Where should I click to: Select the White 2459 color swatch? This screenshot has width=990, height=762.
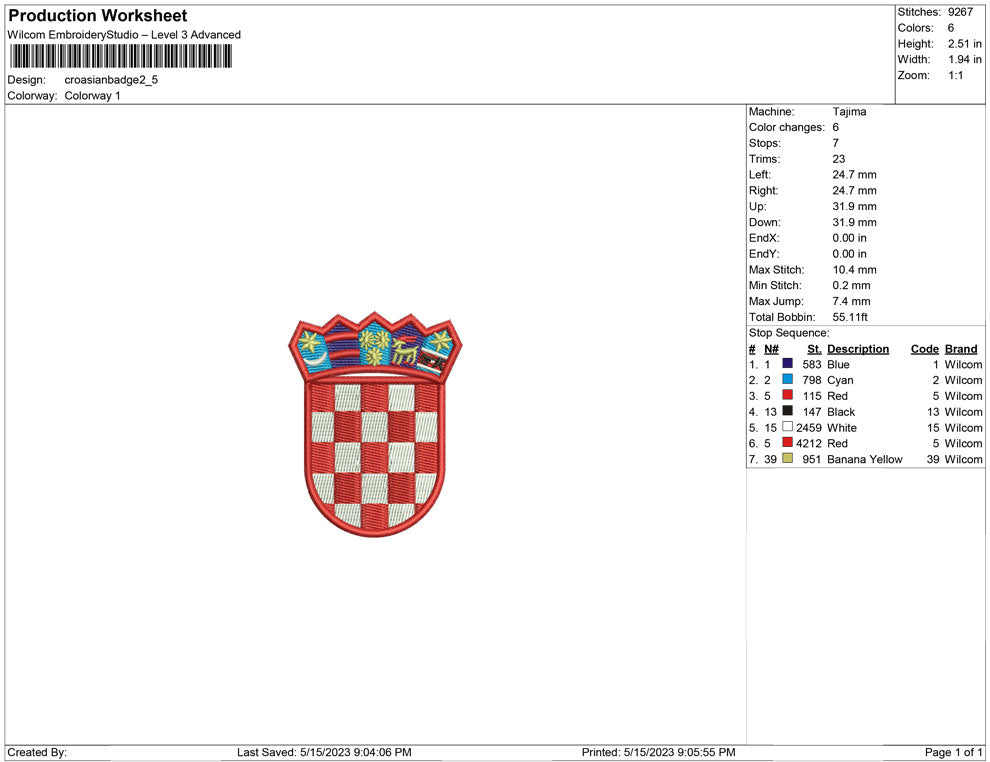pos(786,427)
